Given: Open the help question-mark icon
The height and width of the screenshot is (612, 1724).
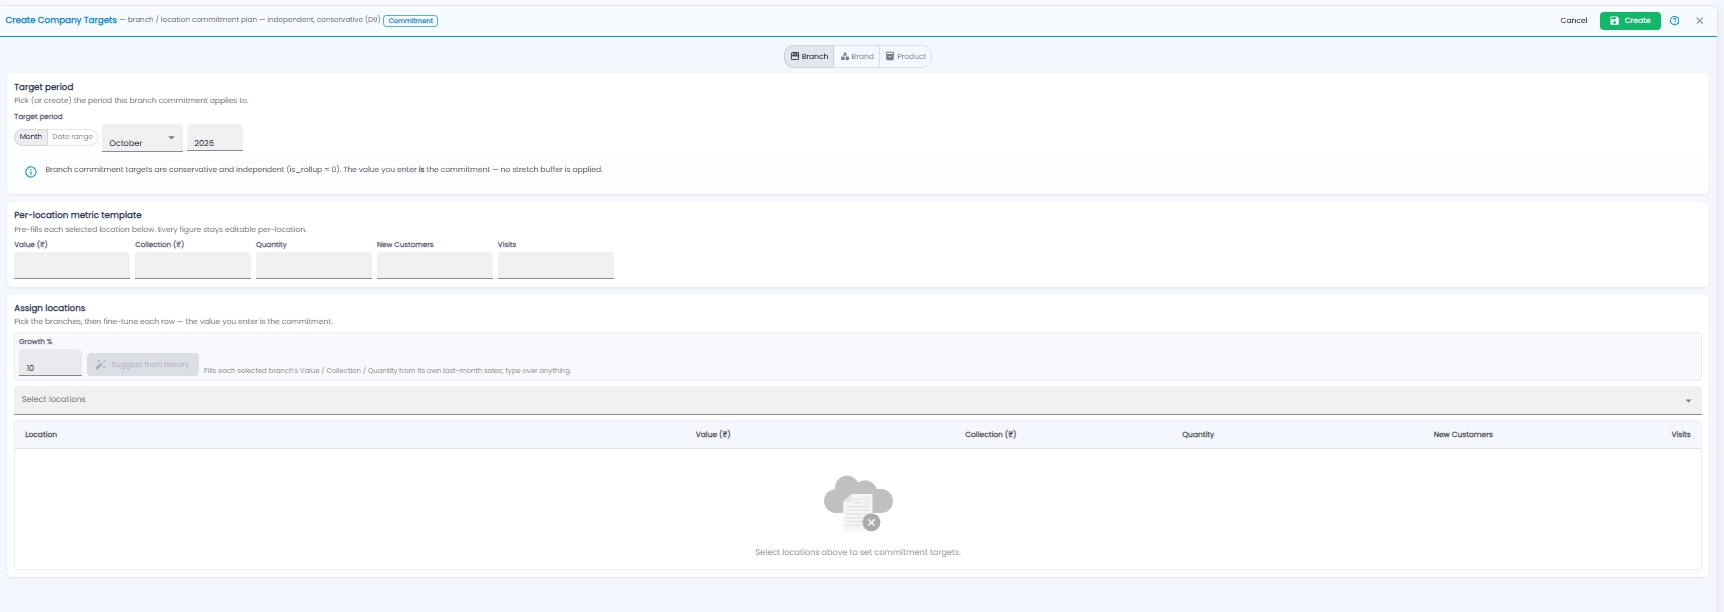Looking at the screenshot, I should (x=1674, y=20).
